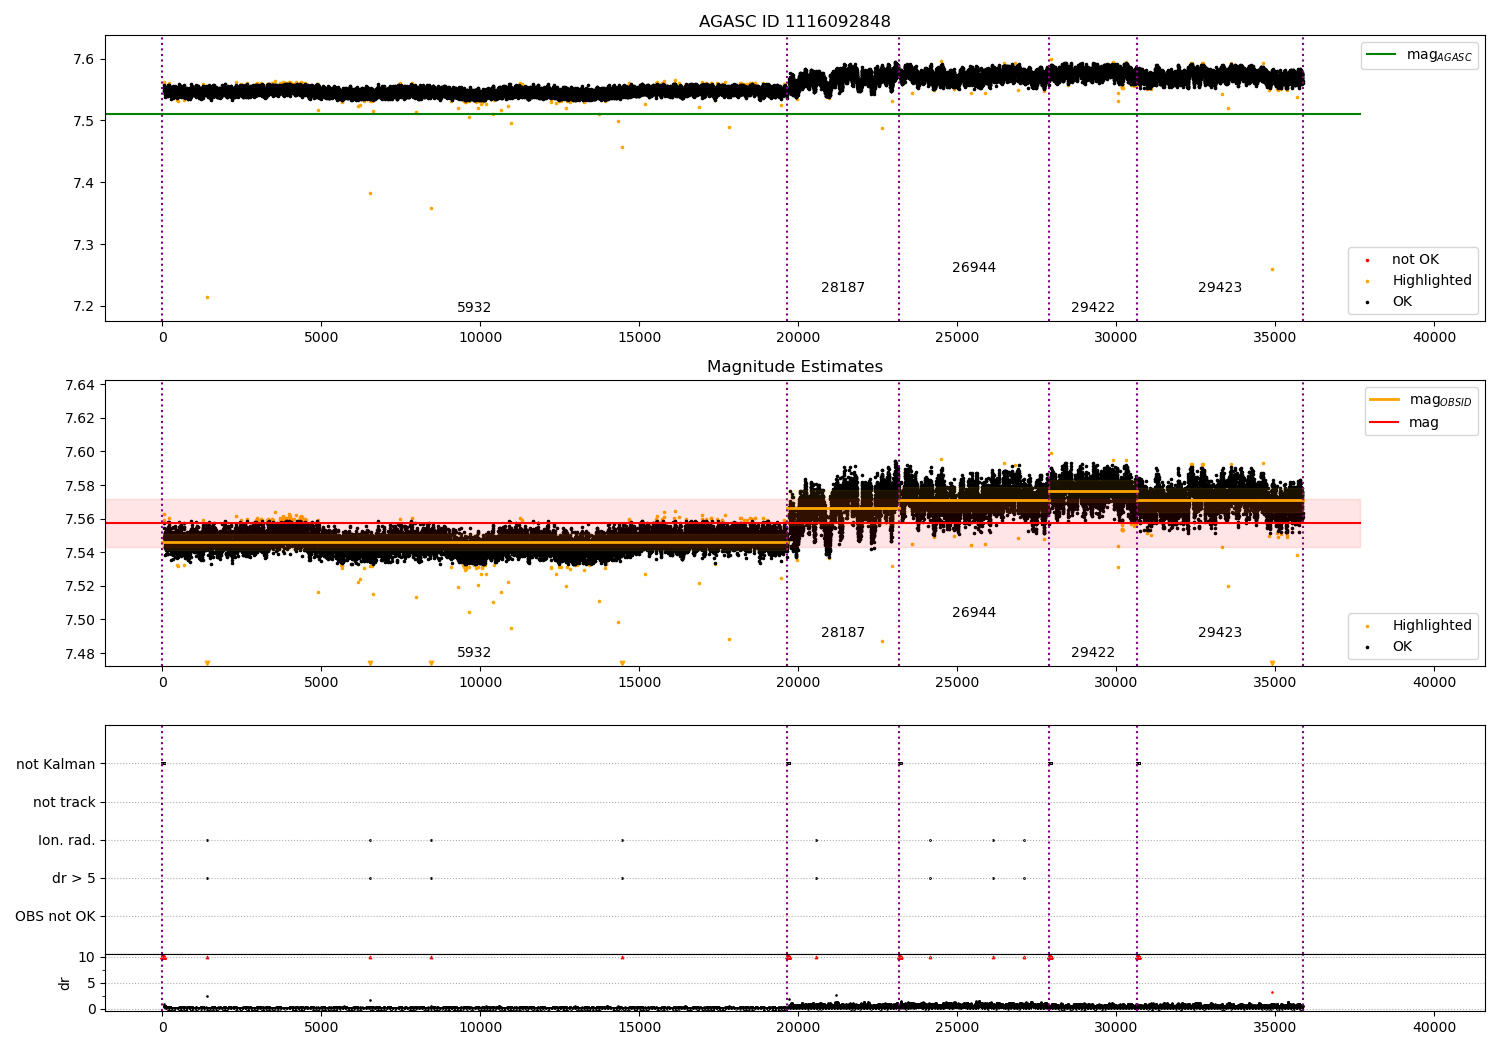Click the 7.6 y-axis tick of AGASC plot
This screenshot has height=1050, width=1500.
[83, 59]
